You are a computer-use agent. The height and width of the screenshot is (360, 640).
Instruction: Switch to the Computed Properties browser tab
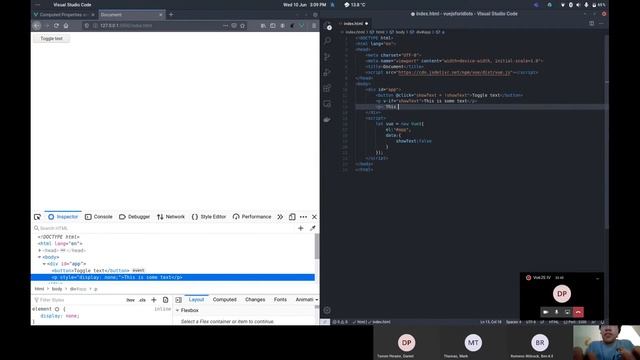[x=64, y=15]
